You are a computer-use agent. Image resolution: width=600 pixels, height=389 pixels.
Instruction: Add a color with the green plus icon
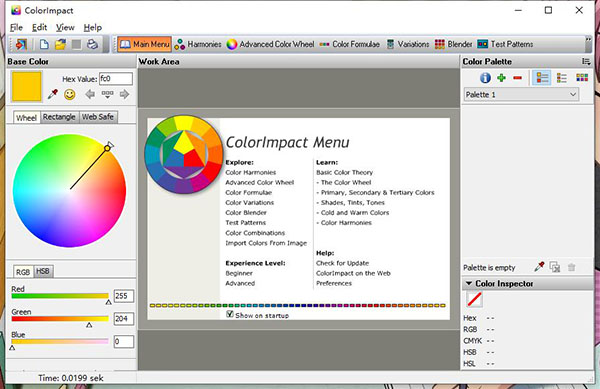tap(501, 78)
